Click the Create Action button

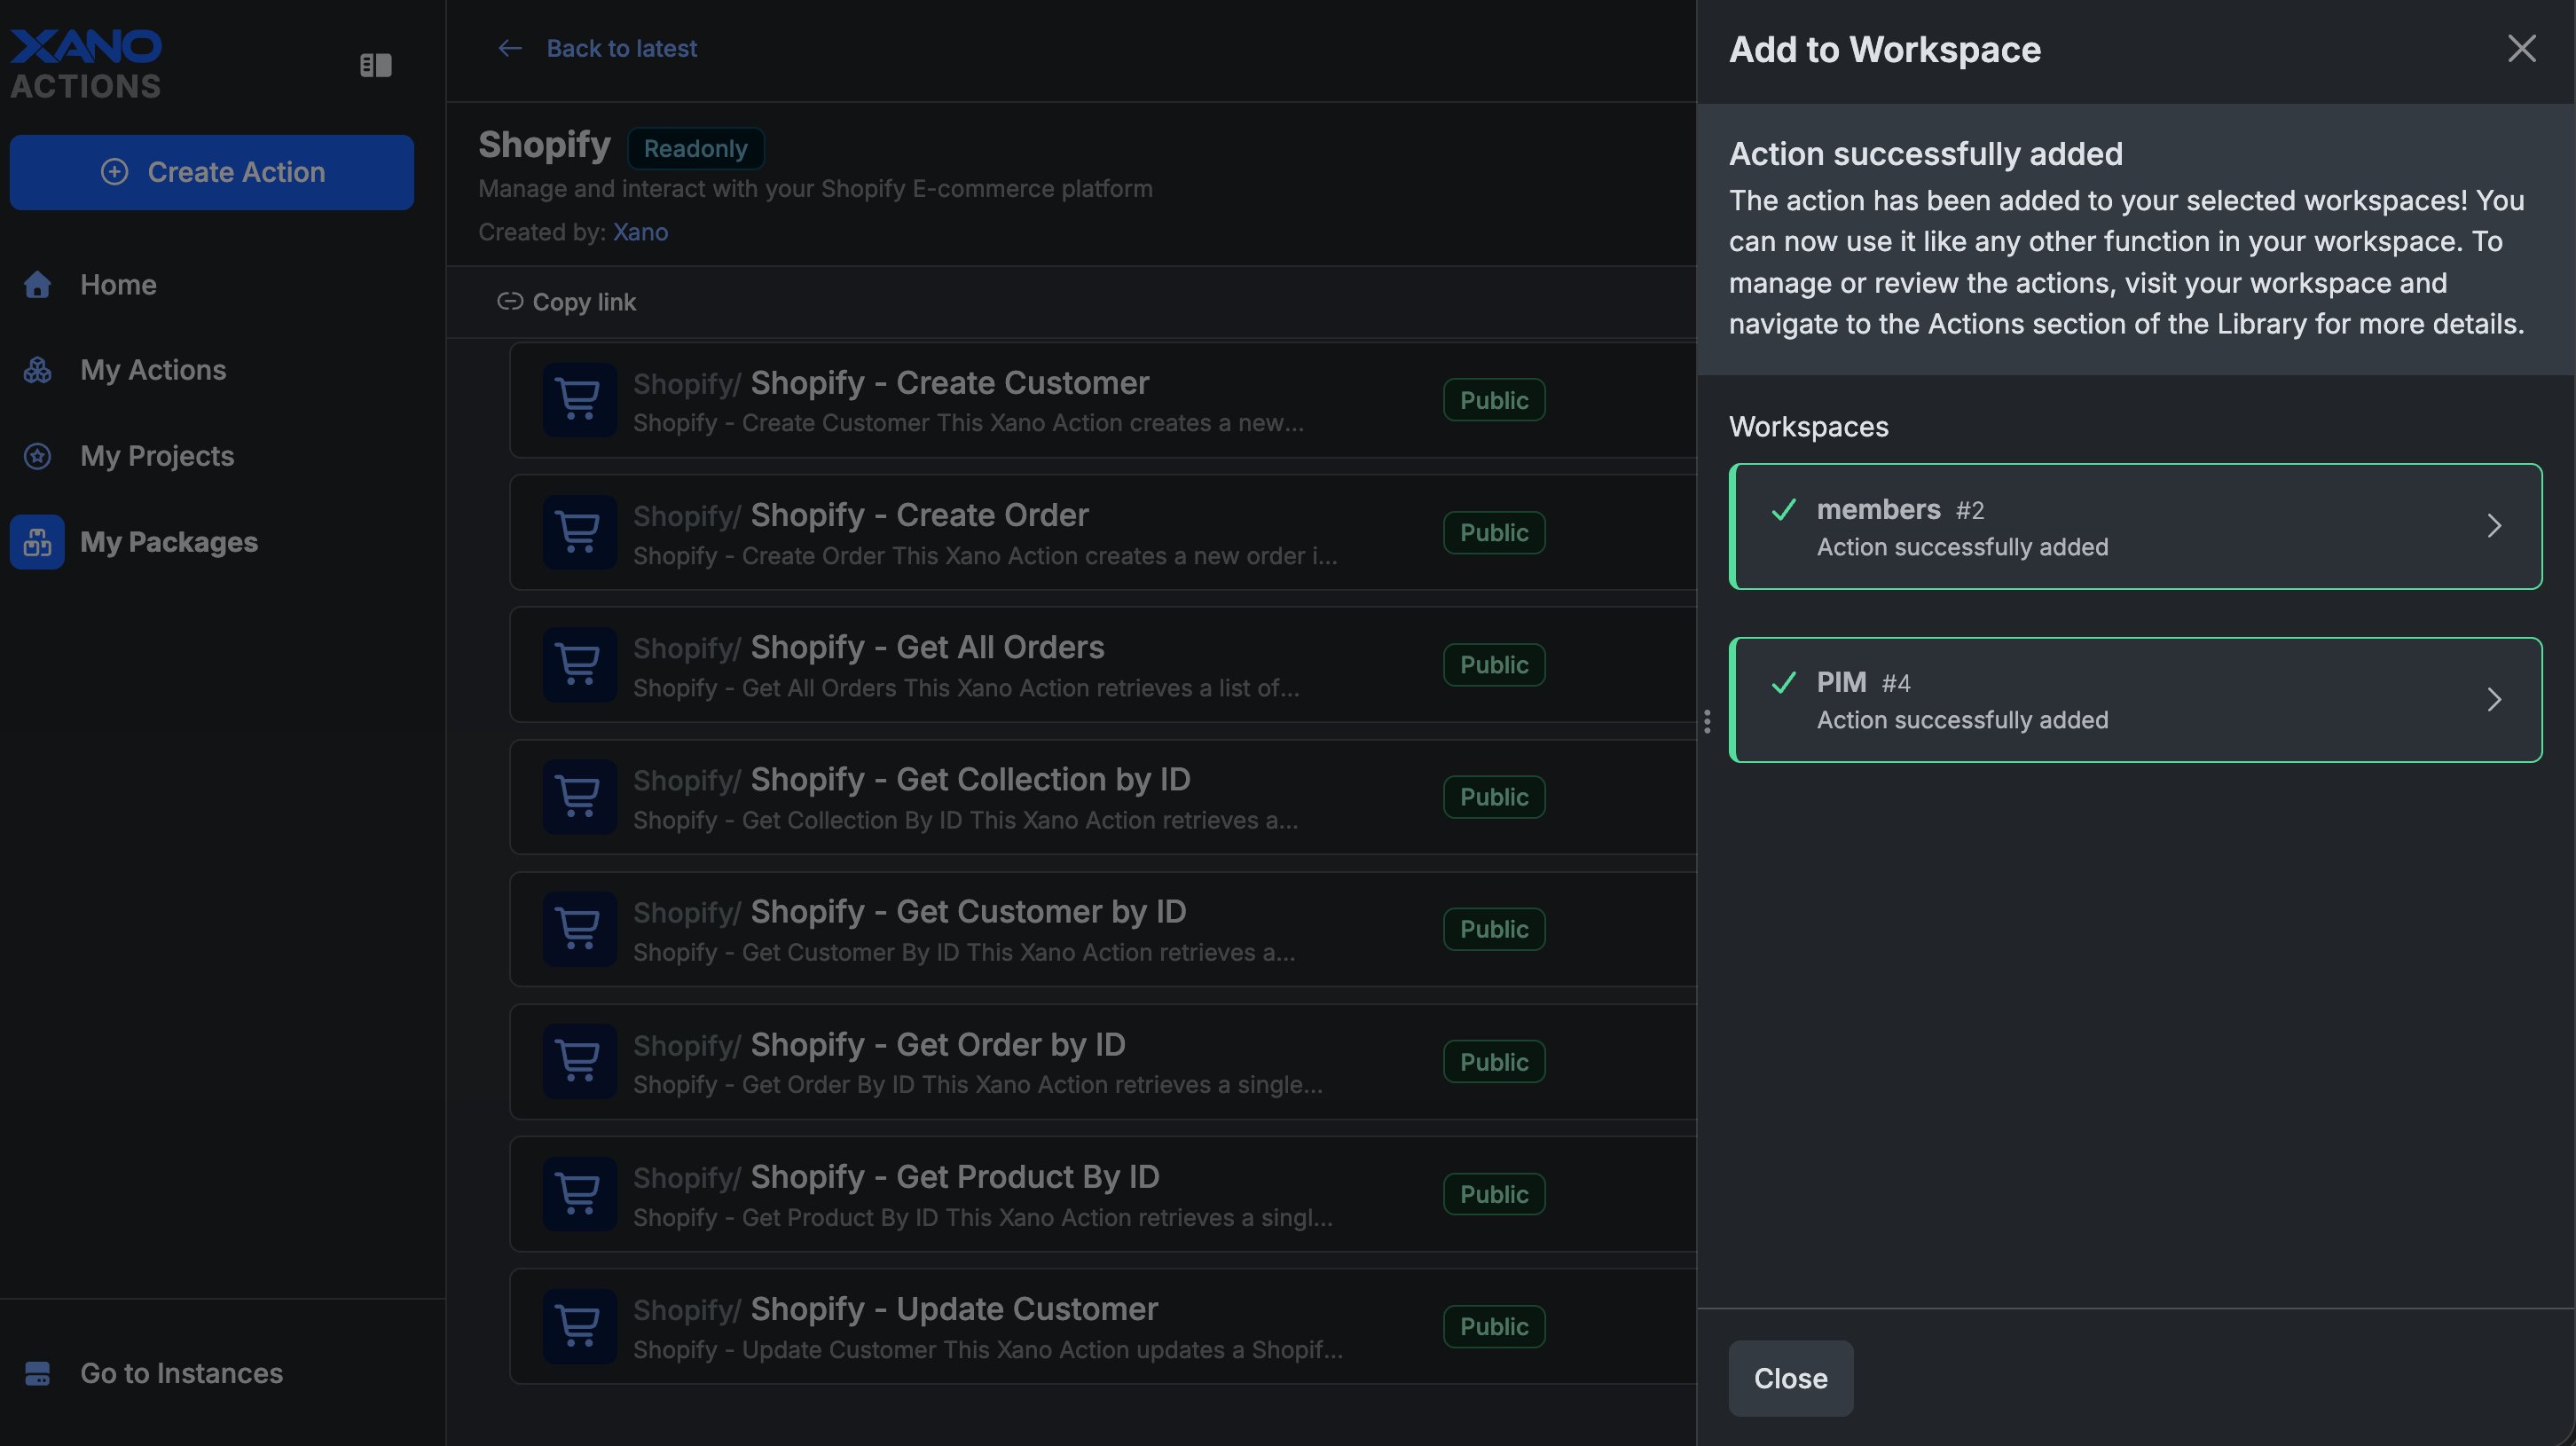coord(212,172)
